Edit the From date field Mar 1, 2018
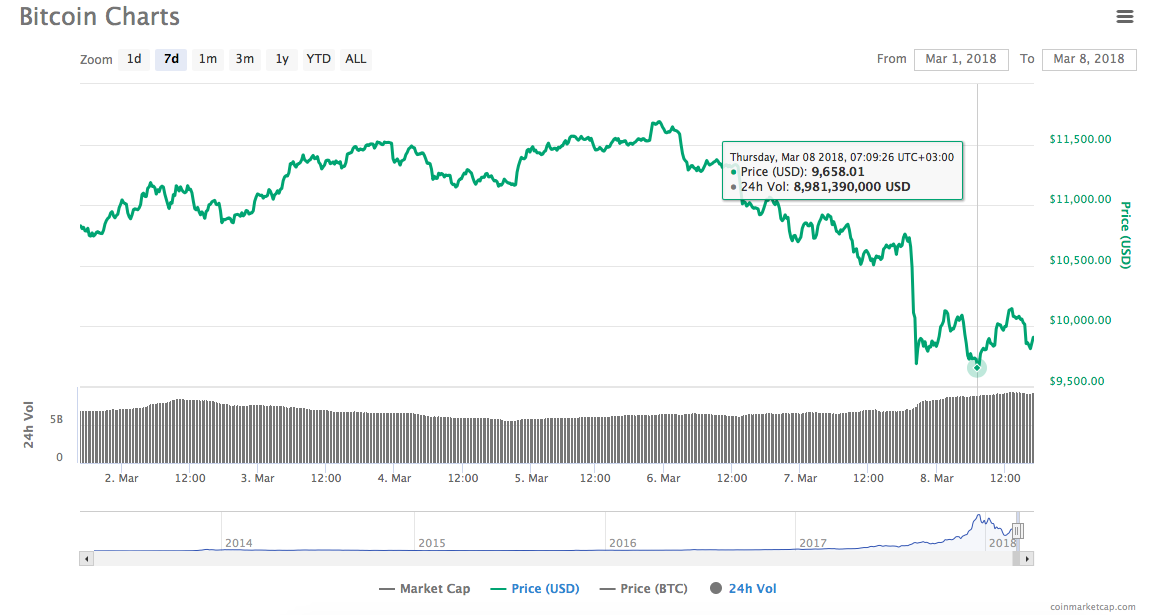This screenshot has width=1149, height=615. pos(961,59)
